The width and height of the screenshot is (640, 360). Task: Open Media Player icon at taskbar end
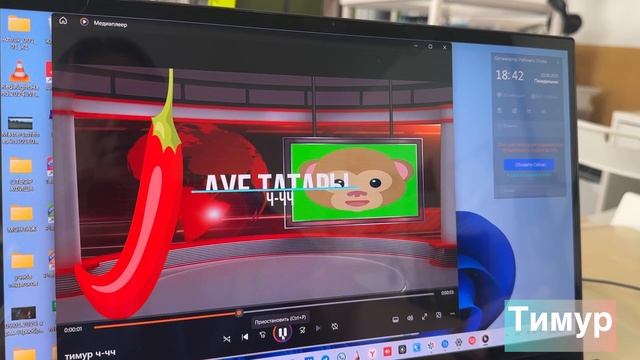[485, 338]
